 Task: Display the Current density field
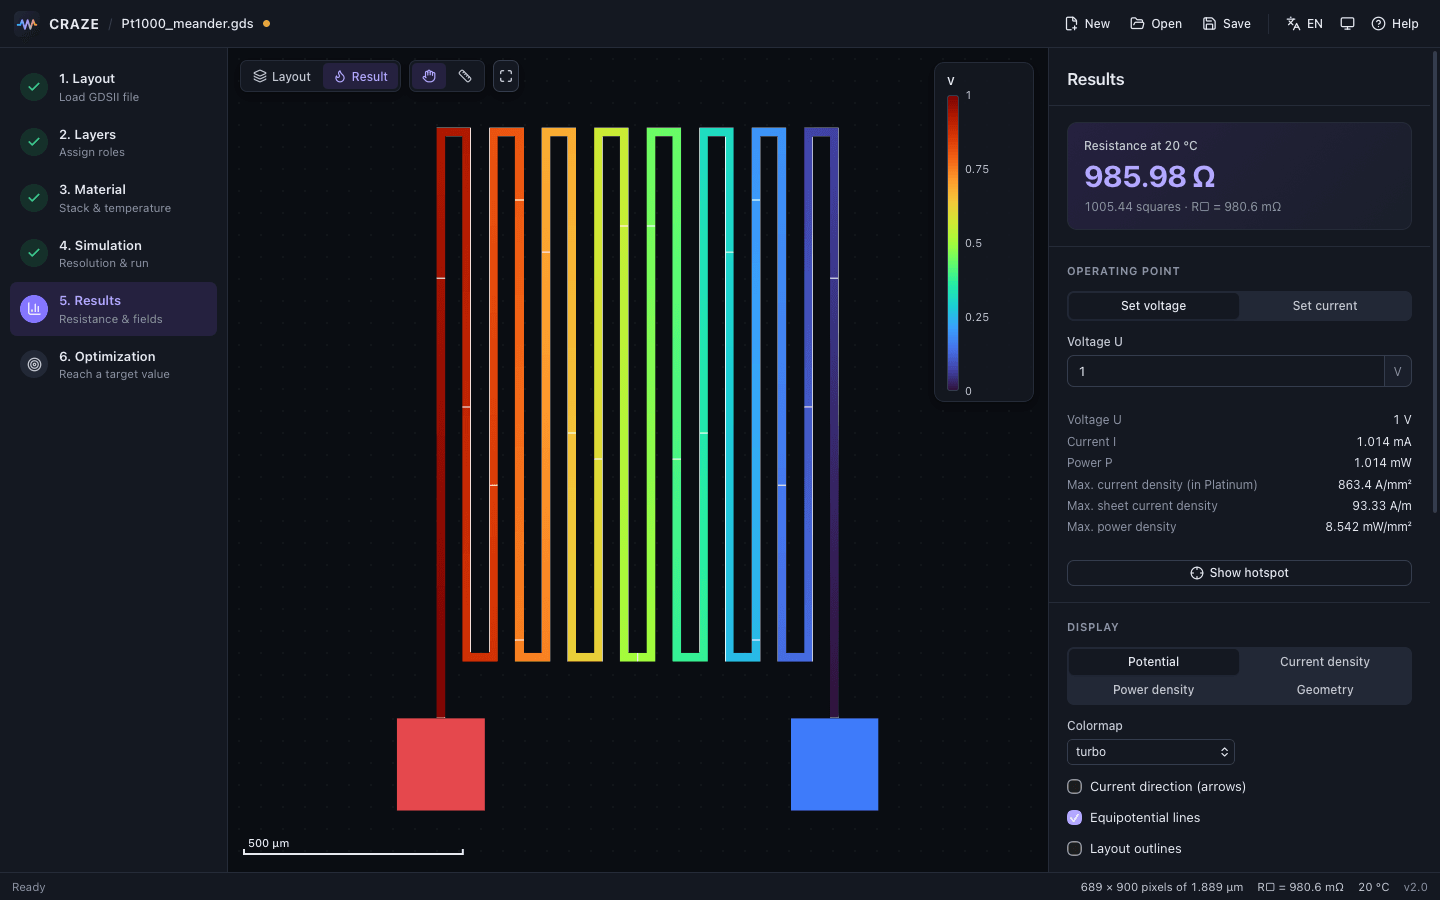(1325, 662)
